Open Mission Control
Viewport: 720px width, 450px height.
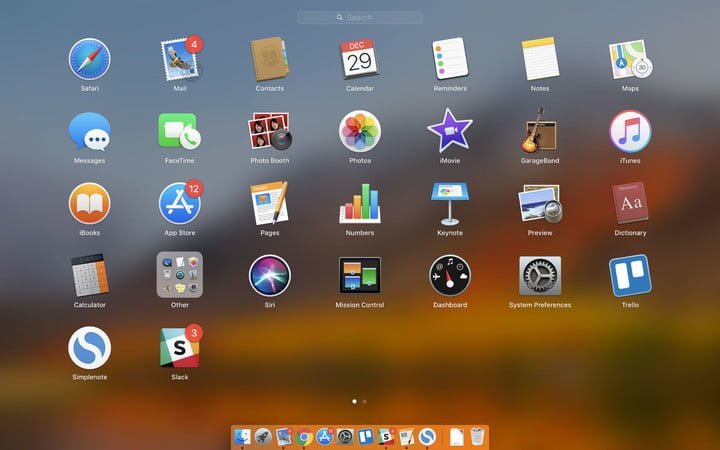click(x=360, y=275)
